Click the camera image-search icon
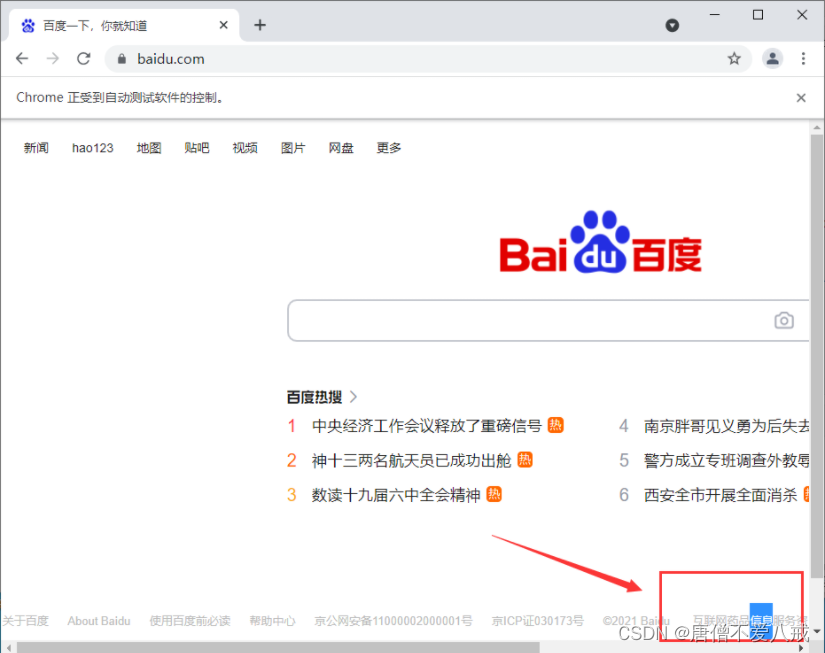The image size is (825, 653). 783,320
